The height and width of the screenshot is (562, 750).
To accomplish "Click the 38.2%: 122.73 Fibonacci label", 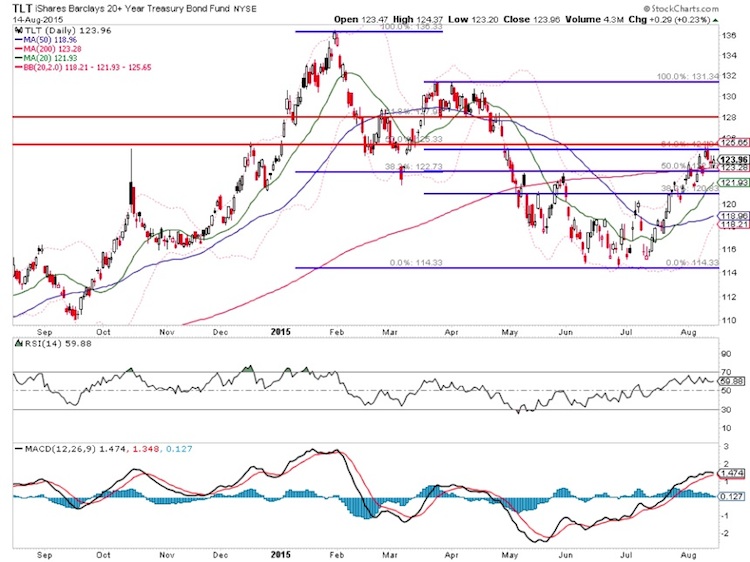I will [414, 166].
